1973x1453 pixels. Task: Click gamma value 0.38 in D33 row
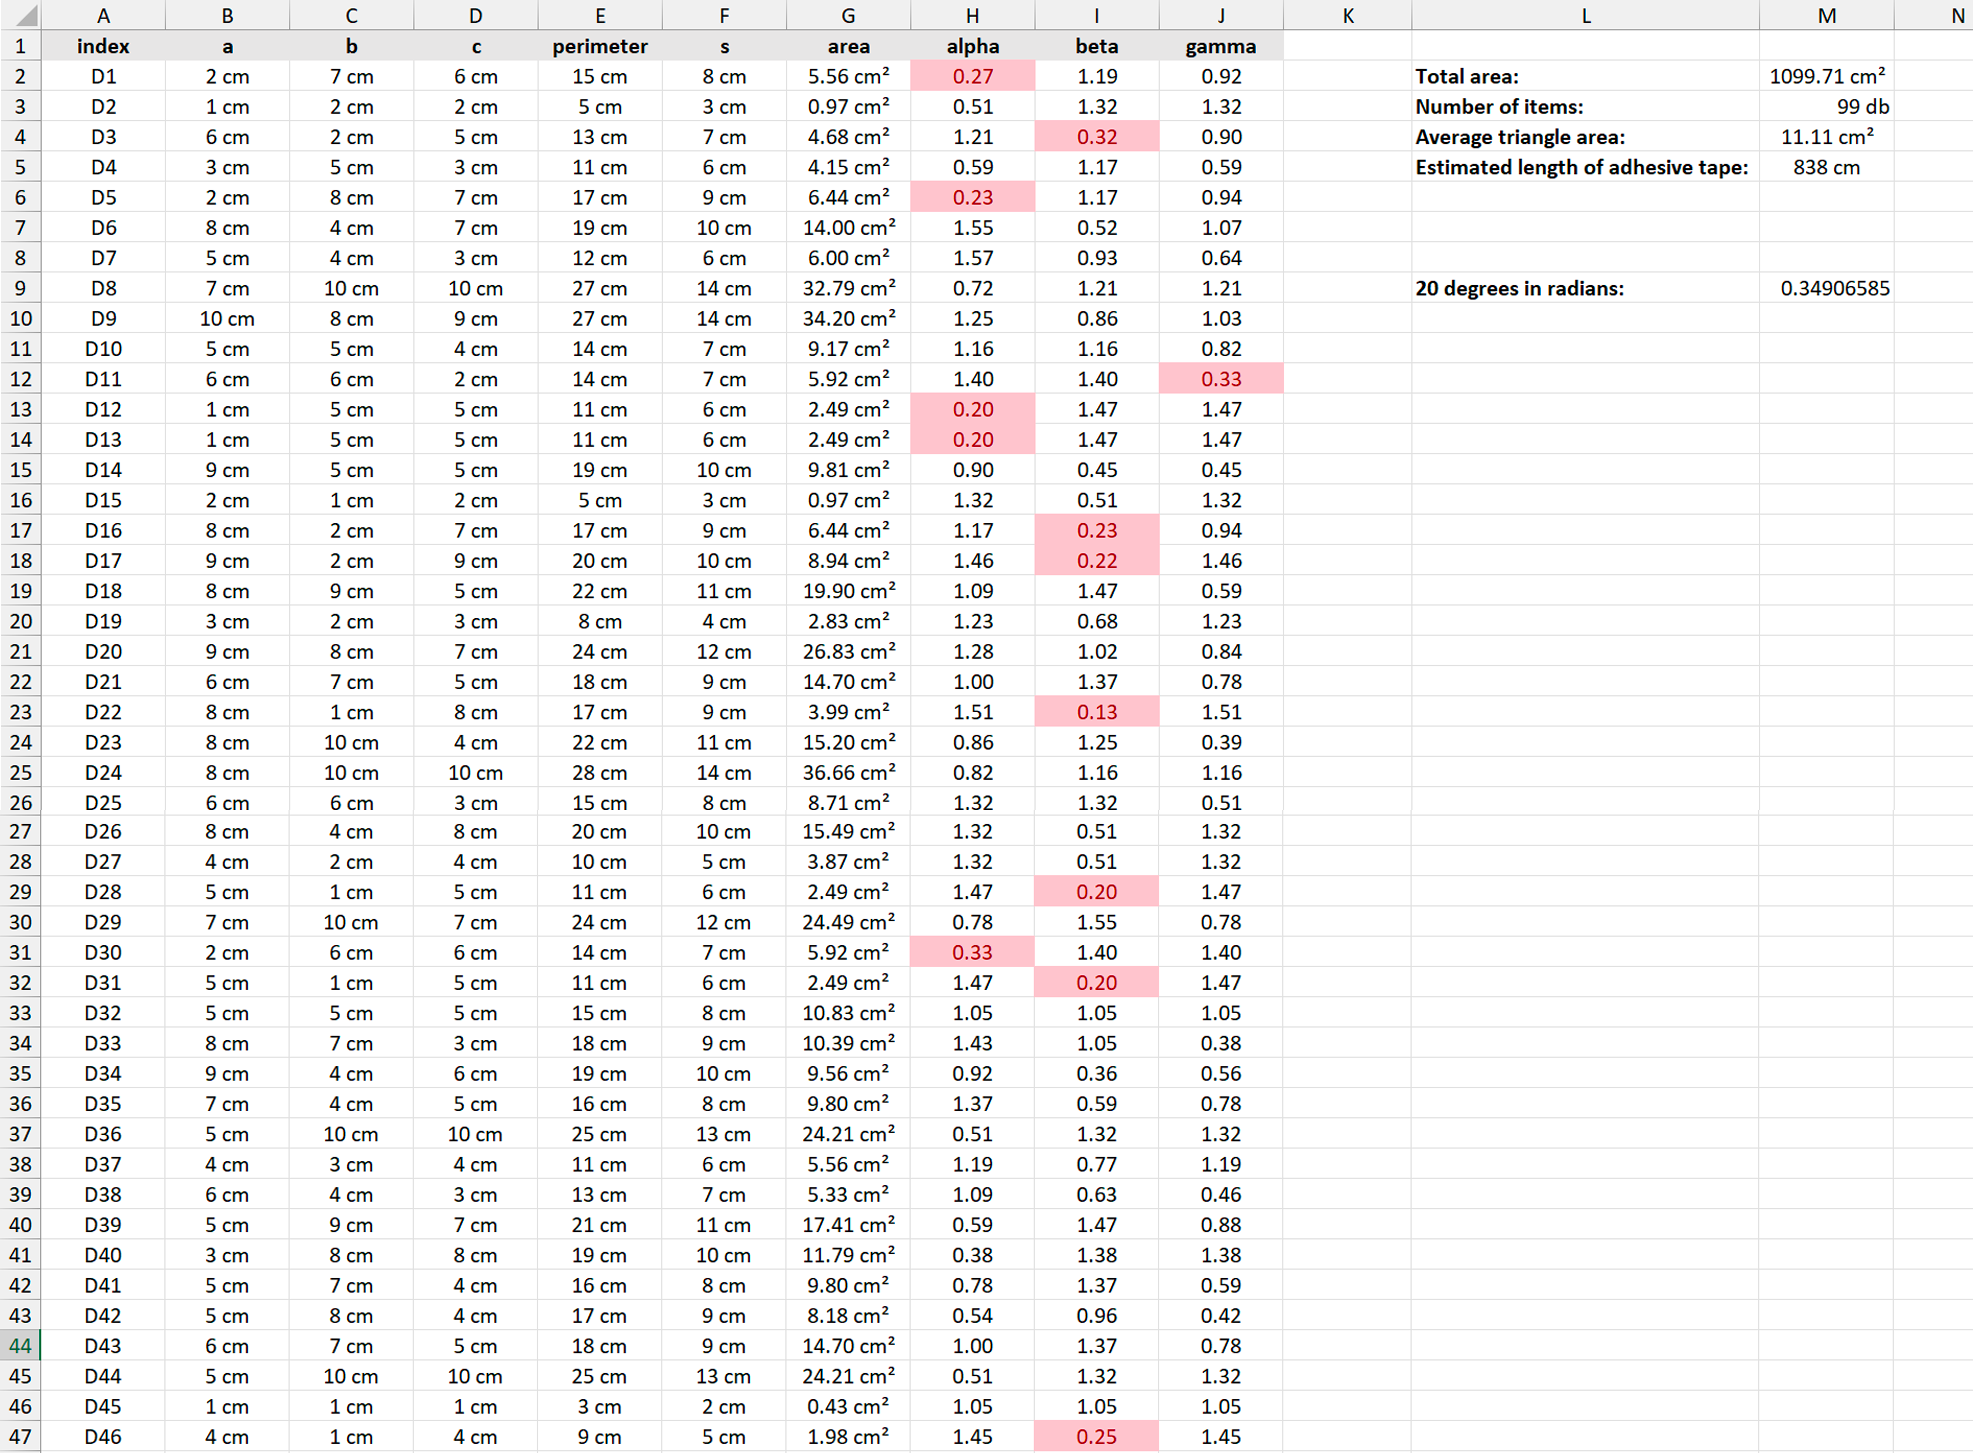coord(1221,1043)
